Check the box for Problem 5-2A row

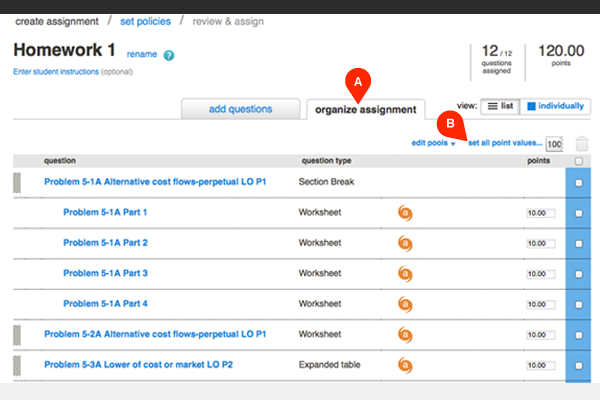pos(579,334)
